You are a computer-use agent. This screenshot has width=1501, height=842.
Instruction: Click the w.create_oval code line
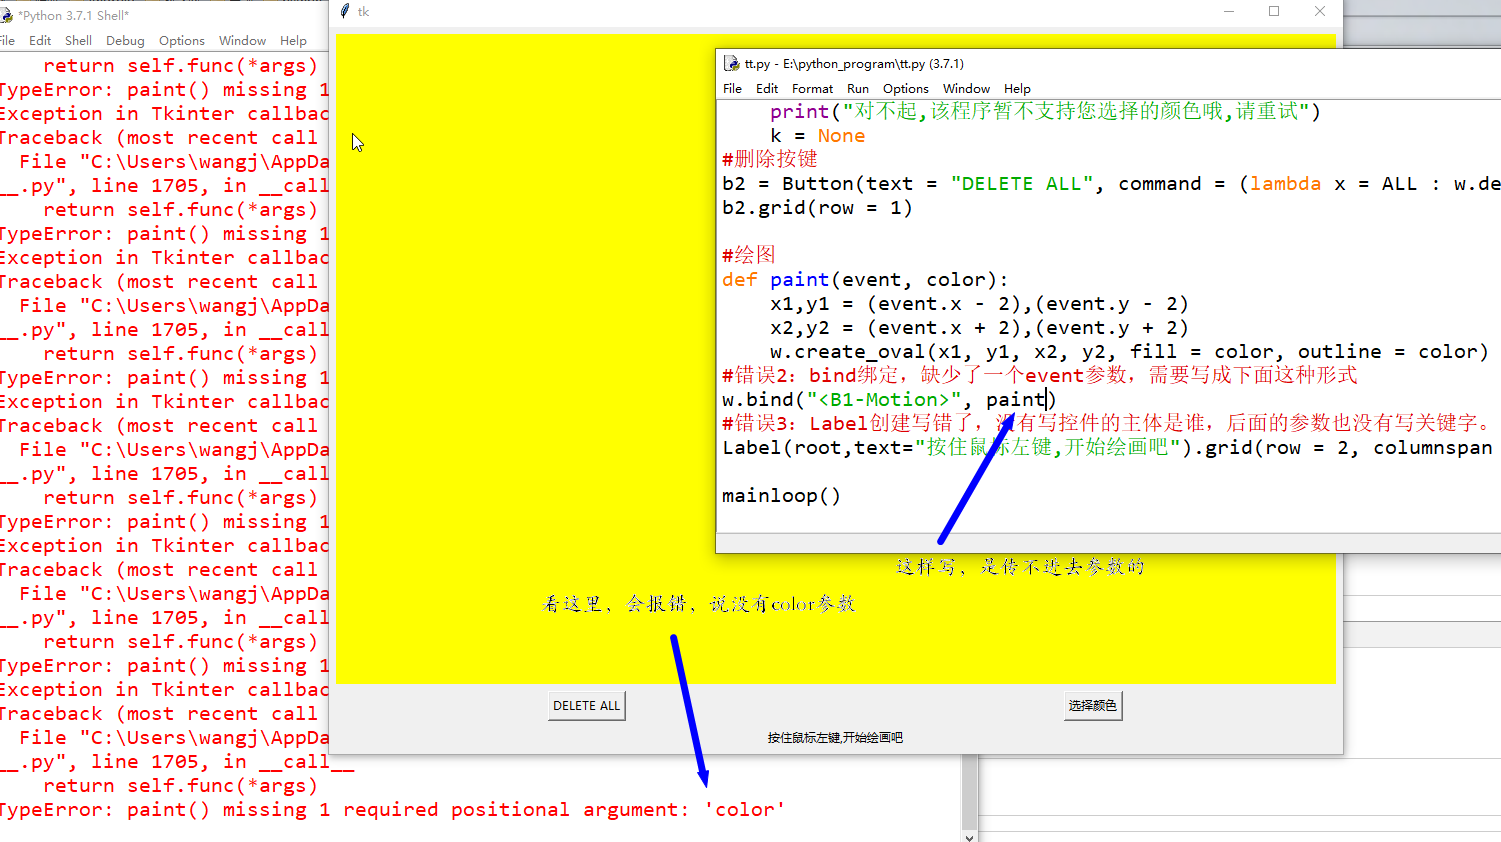tap(1129, 352)
